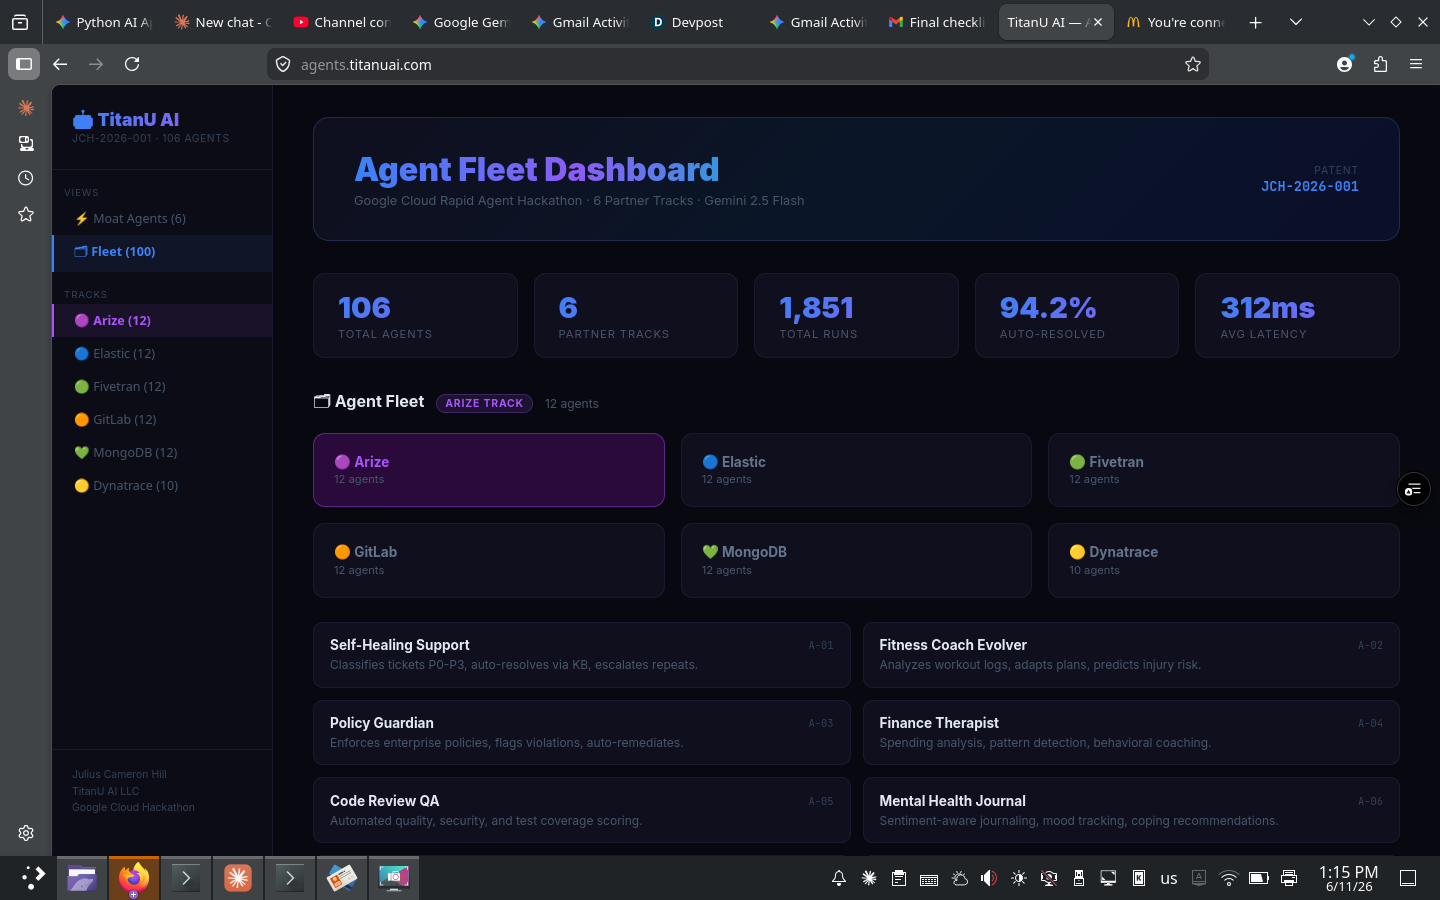Open History clock icon in browser sidebar
The image size is (1440, 900).
26,178
